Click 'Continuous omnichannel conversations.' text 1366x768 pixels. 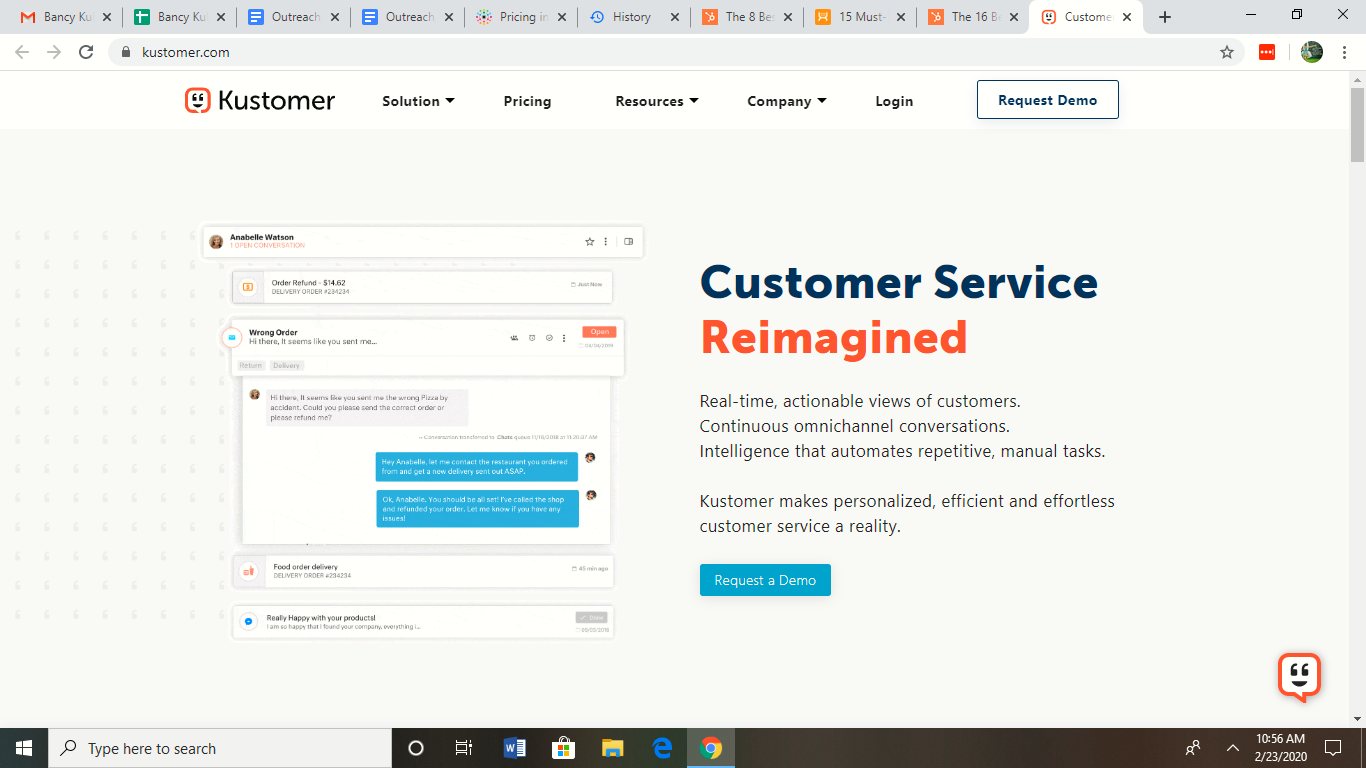tap(855, 426)
